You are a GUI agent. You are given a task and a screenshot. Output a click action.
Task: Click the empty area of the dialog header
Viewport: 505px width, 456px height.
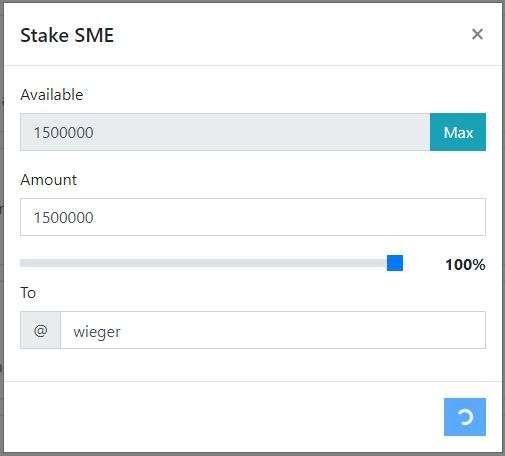pos(290,34)
